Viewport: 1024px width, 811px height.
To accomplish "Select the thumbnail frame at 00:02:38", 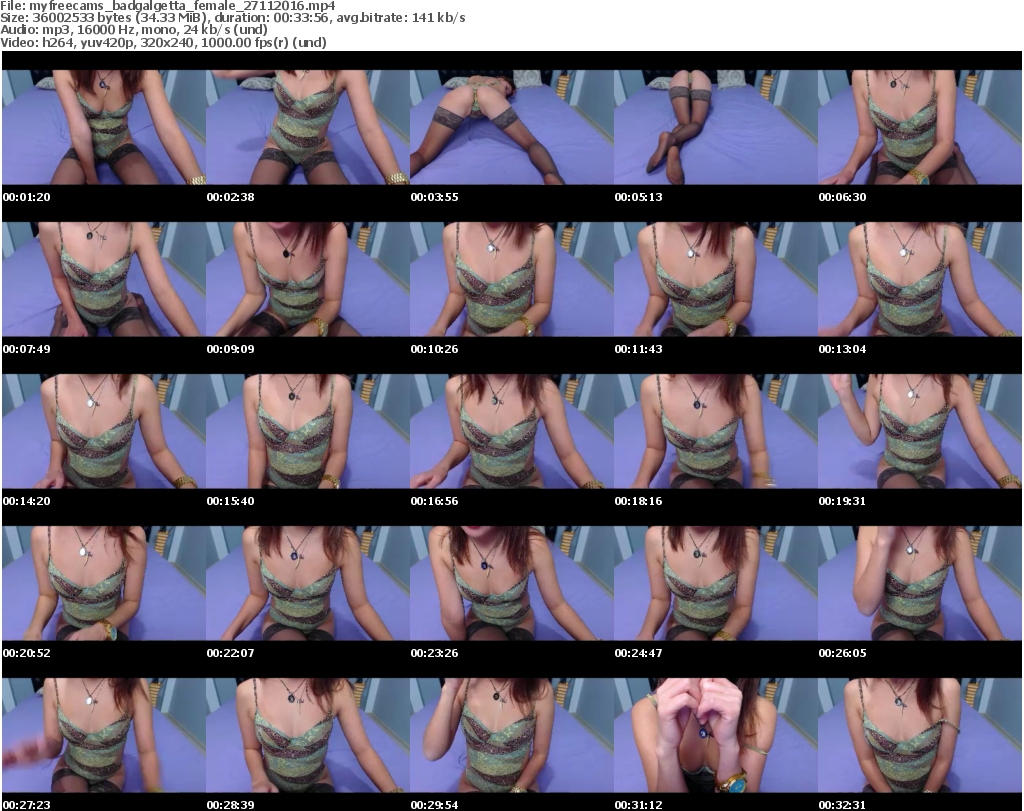I will click(x=308, y=127).
